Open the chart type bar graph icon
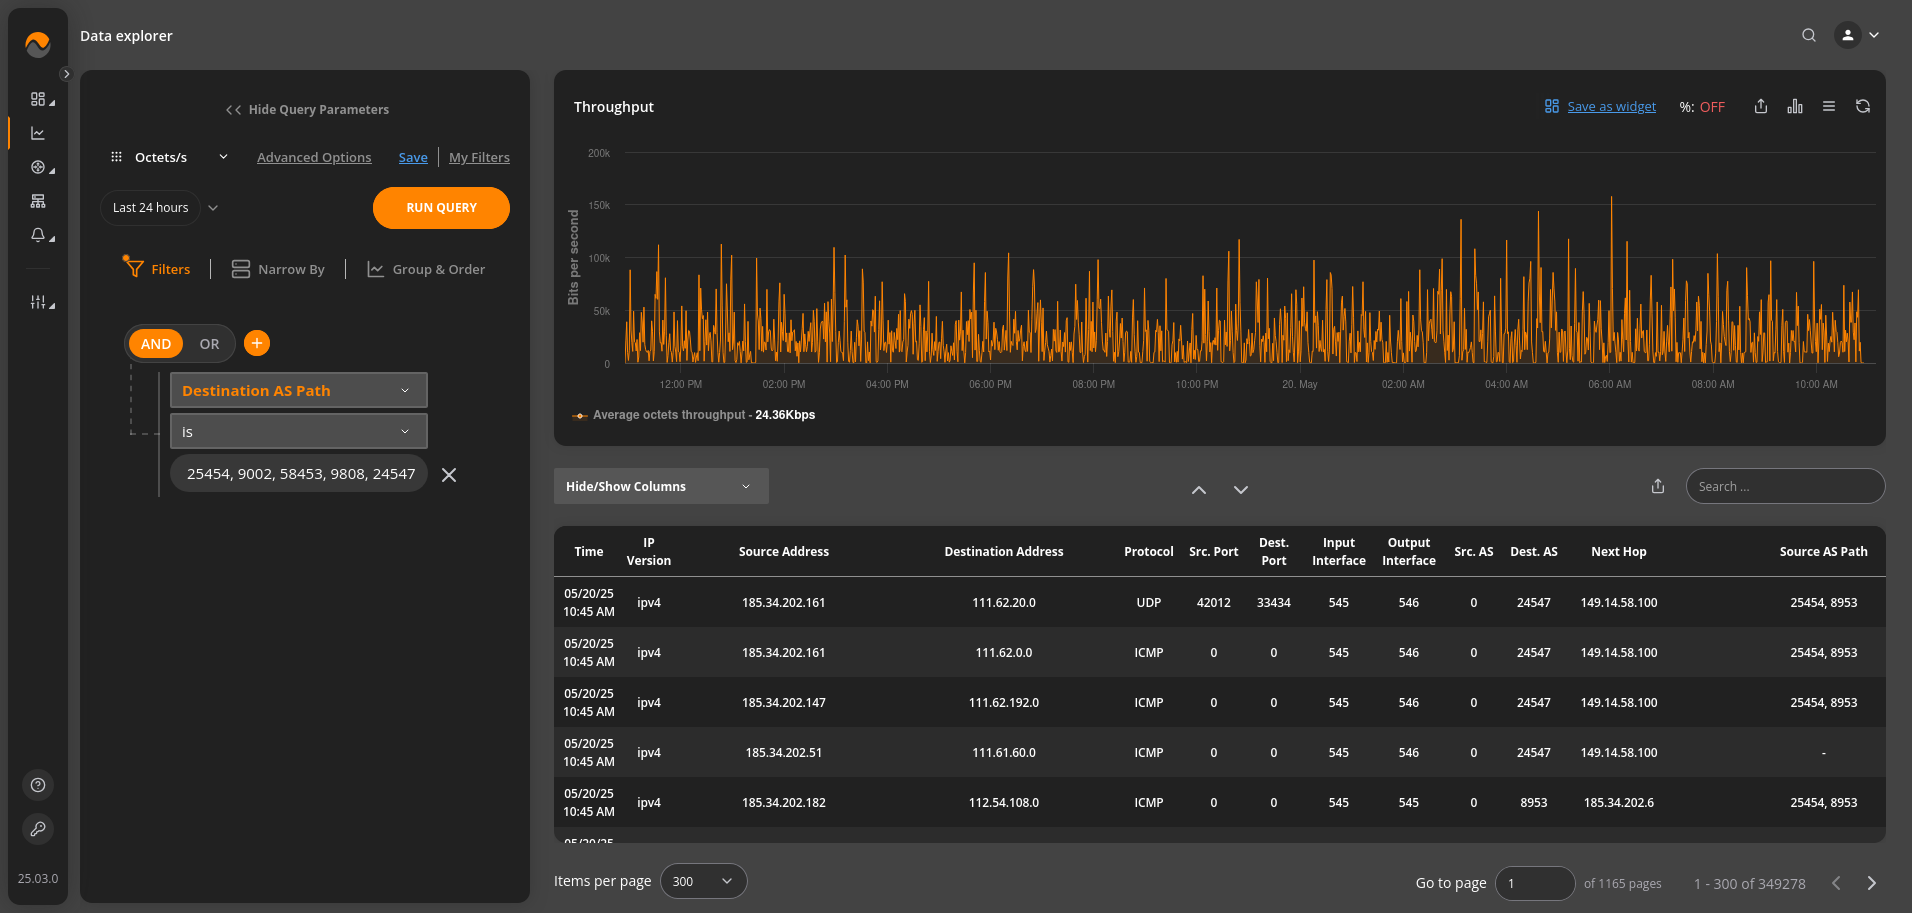 click(x=1795, y=107)
